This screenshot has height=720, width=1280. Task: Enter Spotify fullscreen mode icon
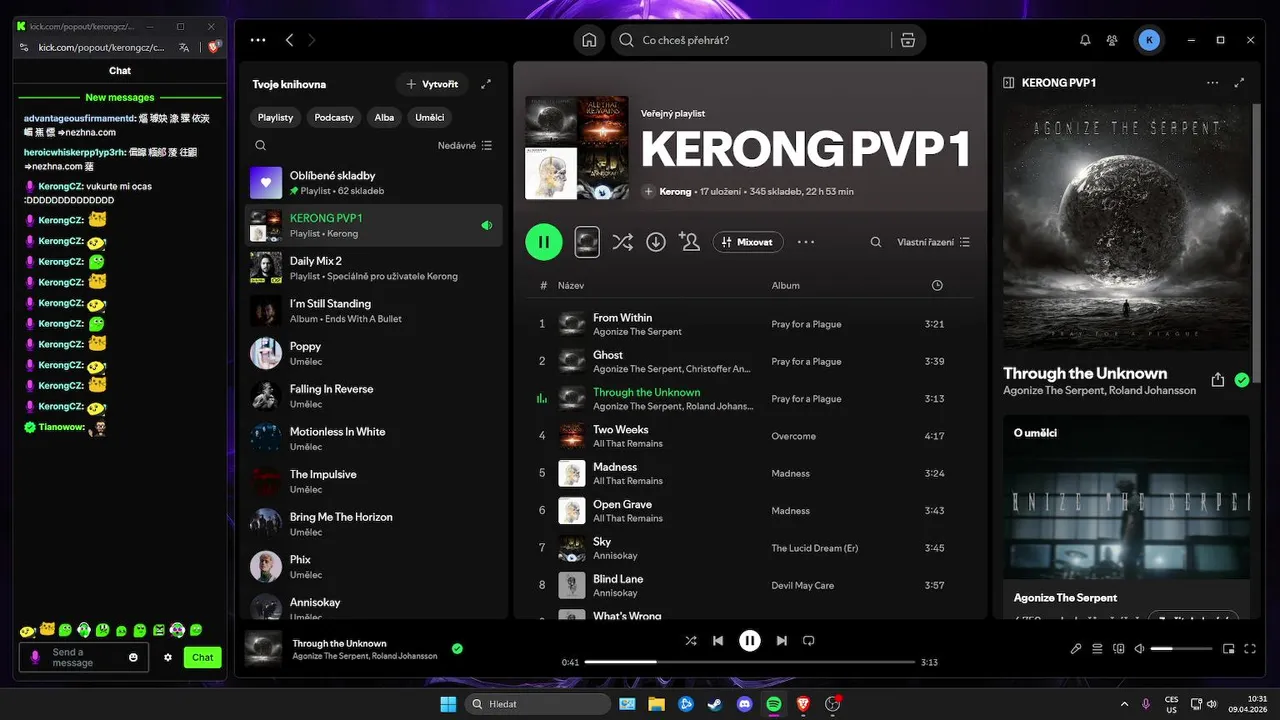click(x=1251, y=649)
